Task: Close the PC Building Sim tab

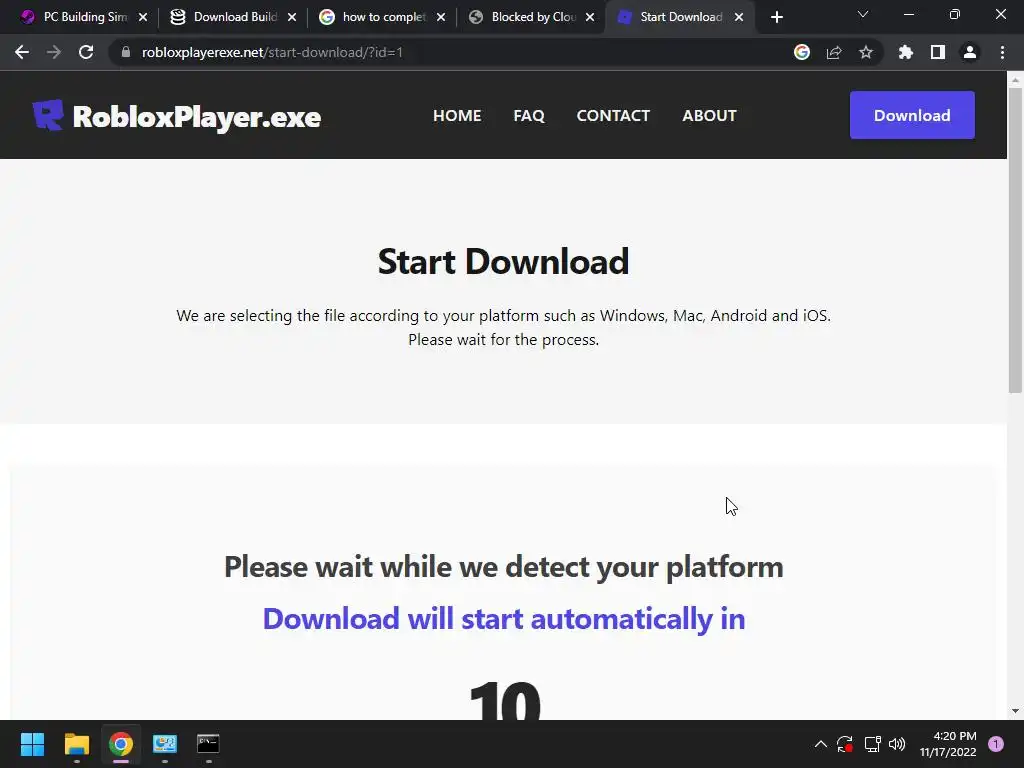Action: tap(143, 17)
